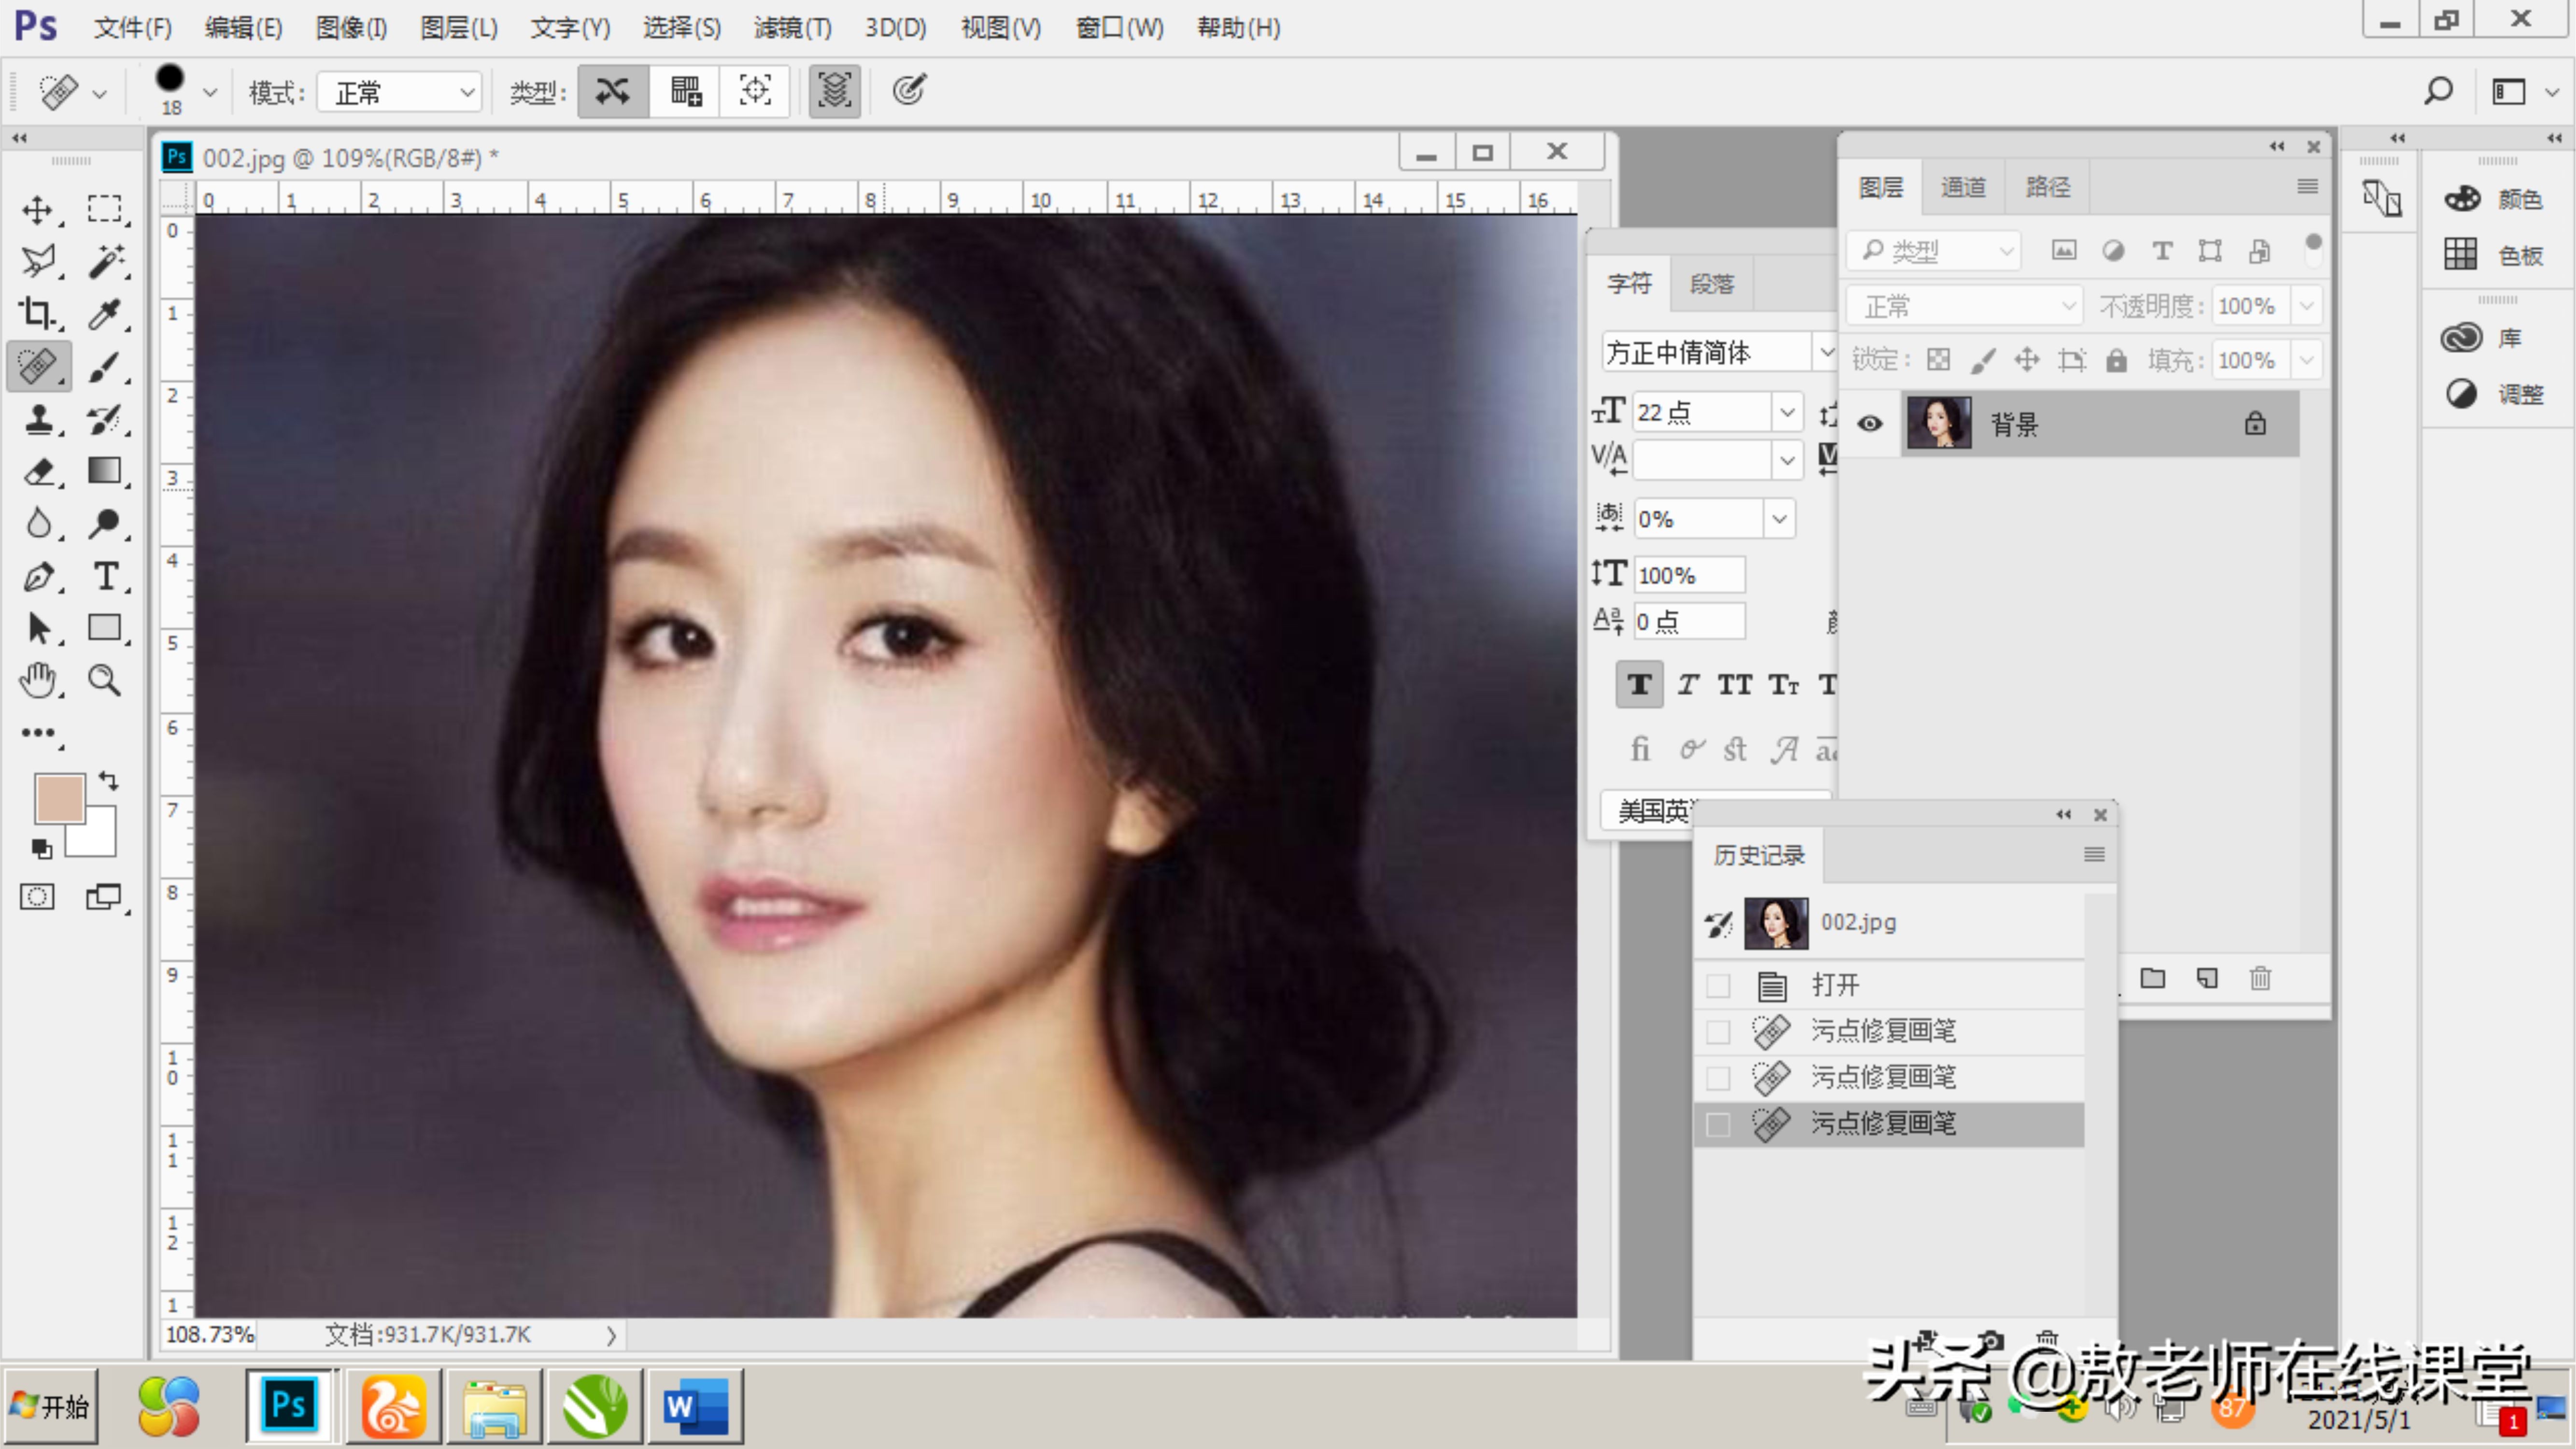Select the Crop tool
The image size is (2576, 1449).
coord(38,313)
